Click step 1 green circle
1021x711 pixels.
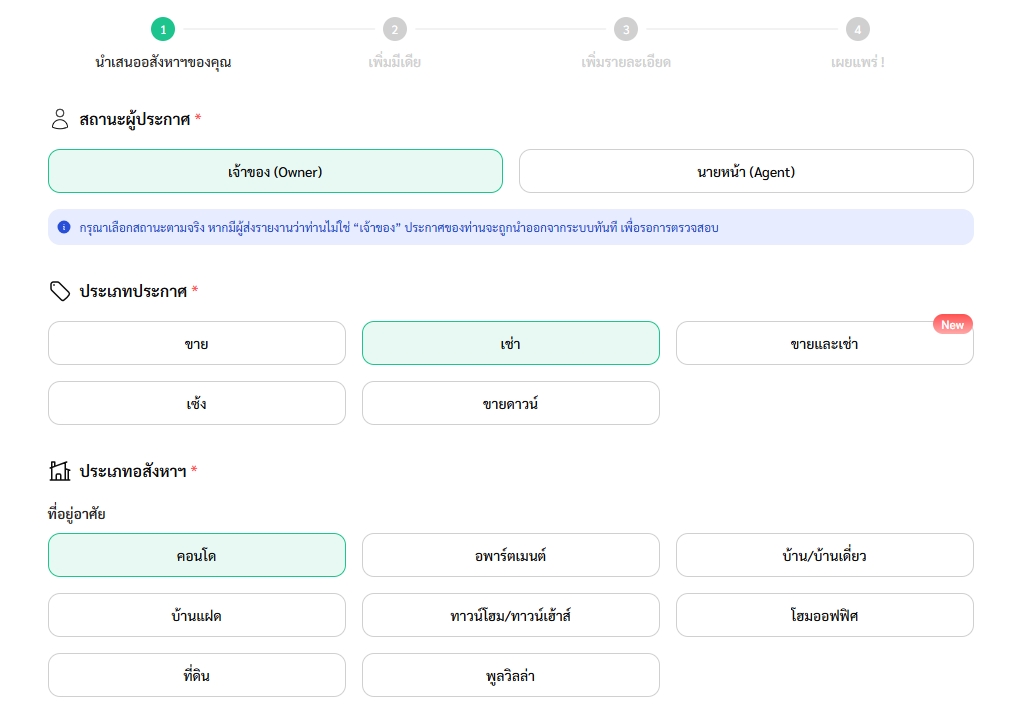[163, 29]
